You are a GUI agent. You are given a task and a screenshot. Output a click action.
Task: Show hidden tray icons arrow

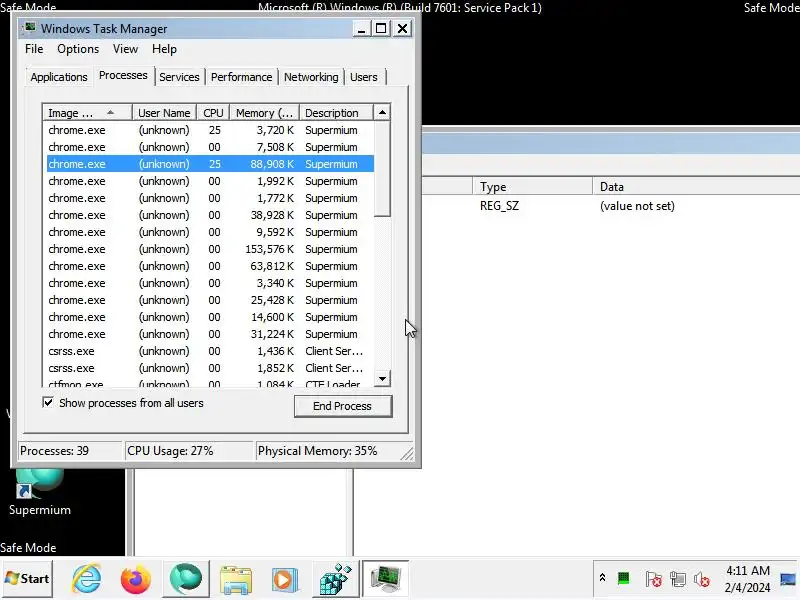point(602,578)
